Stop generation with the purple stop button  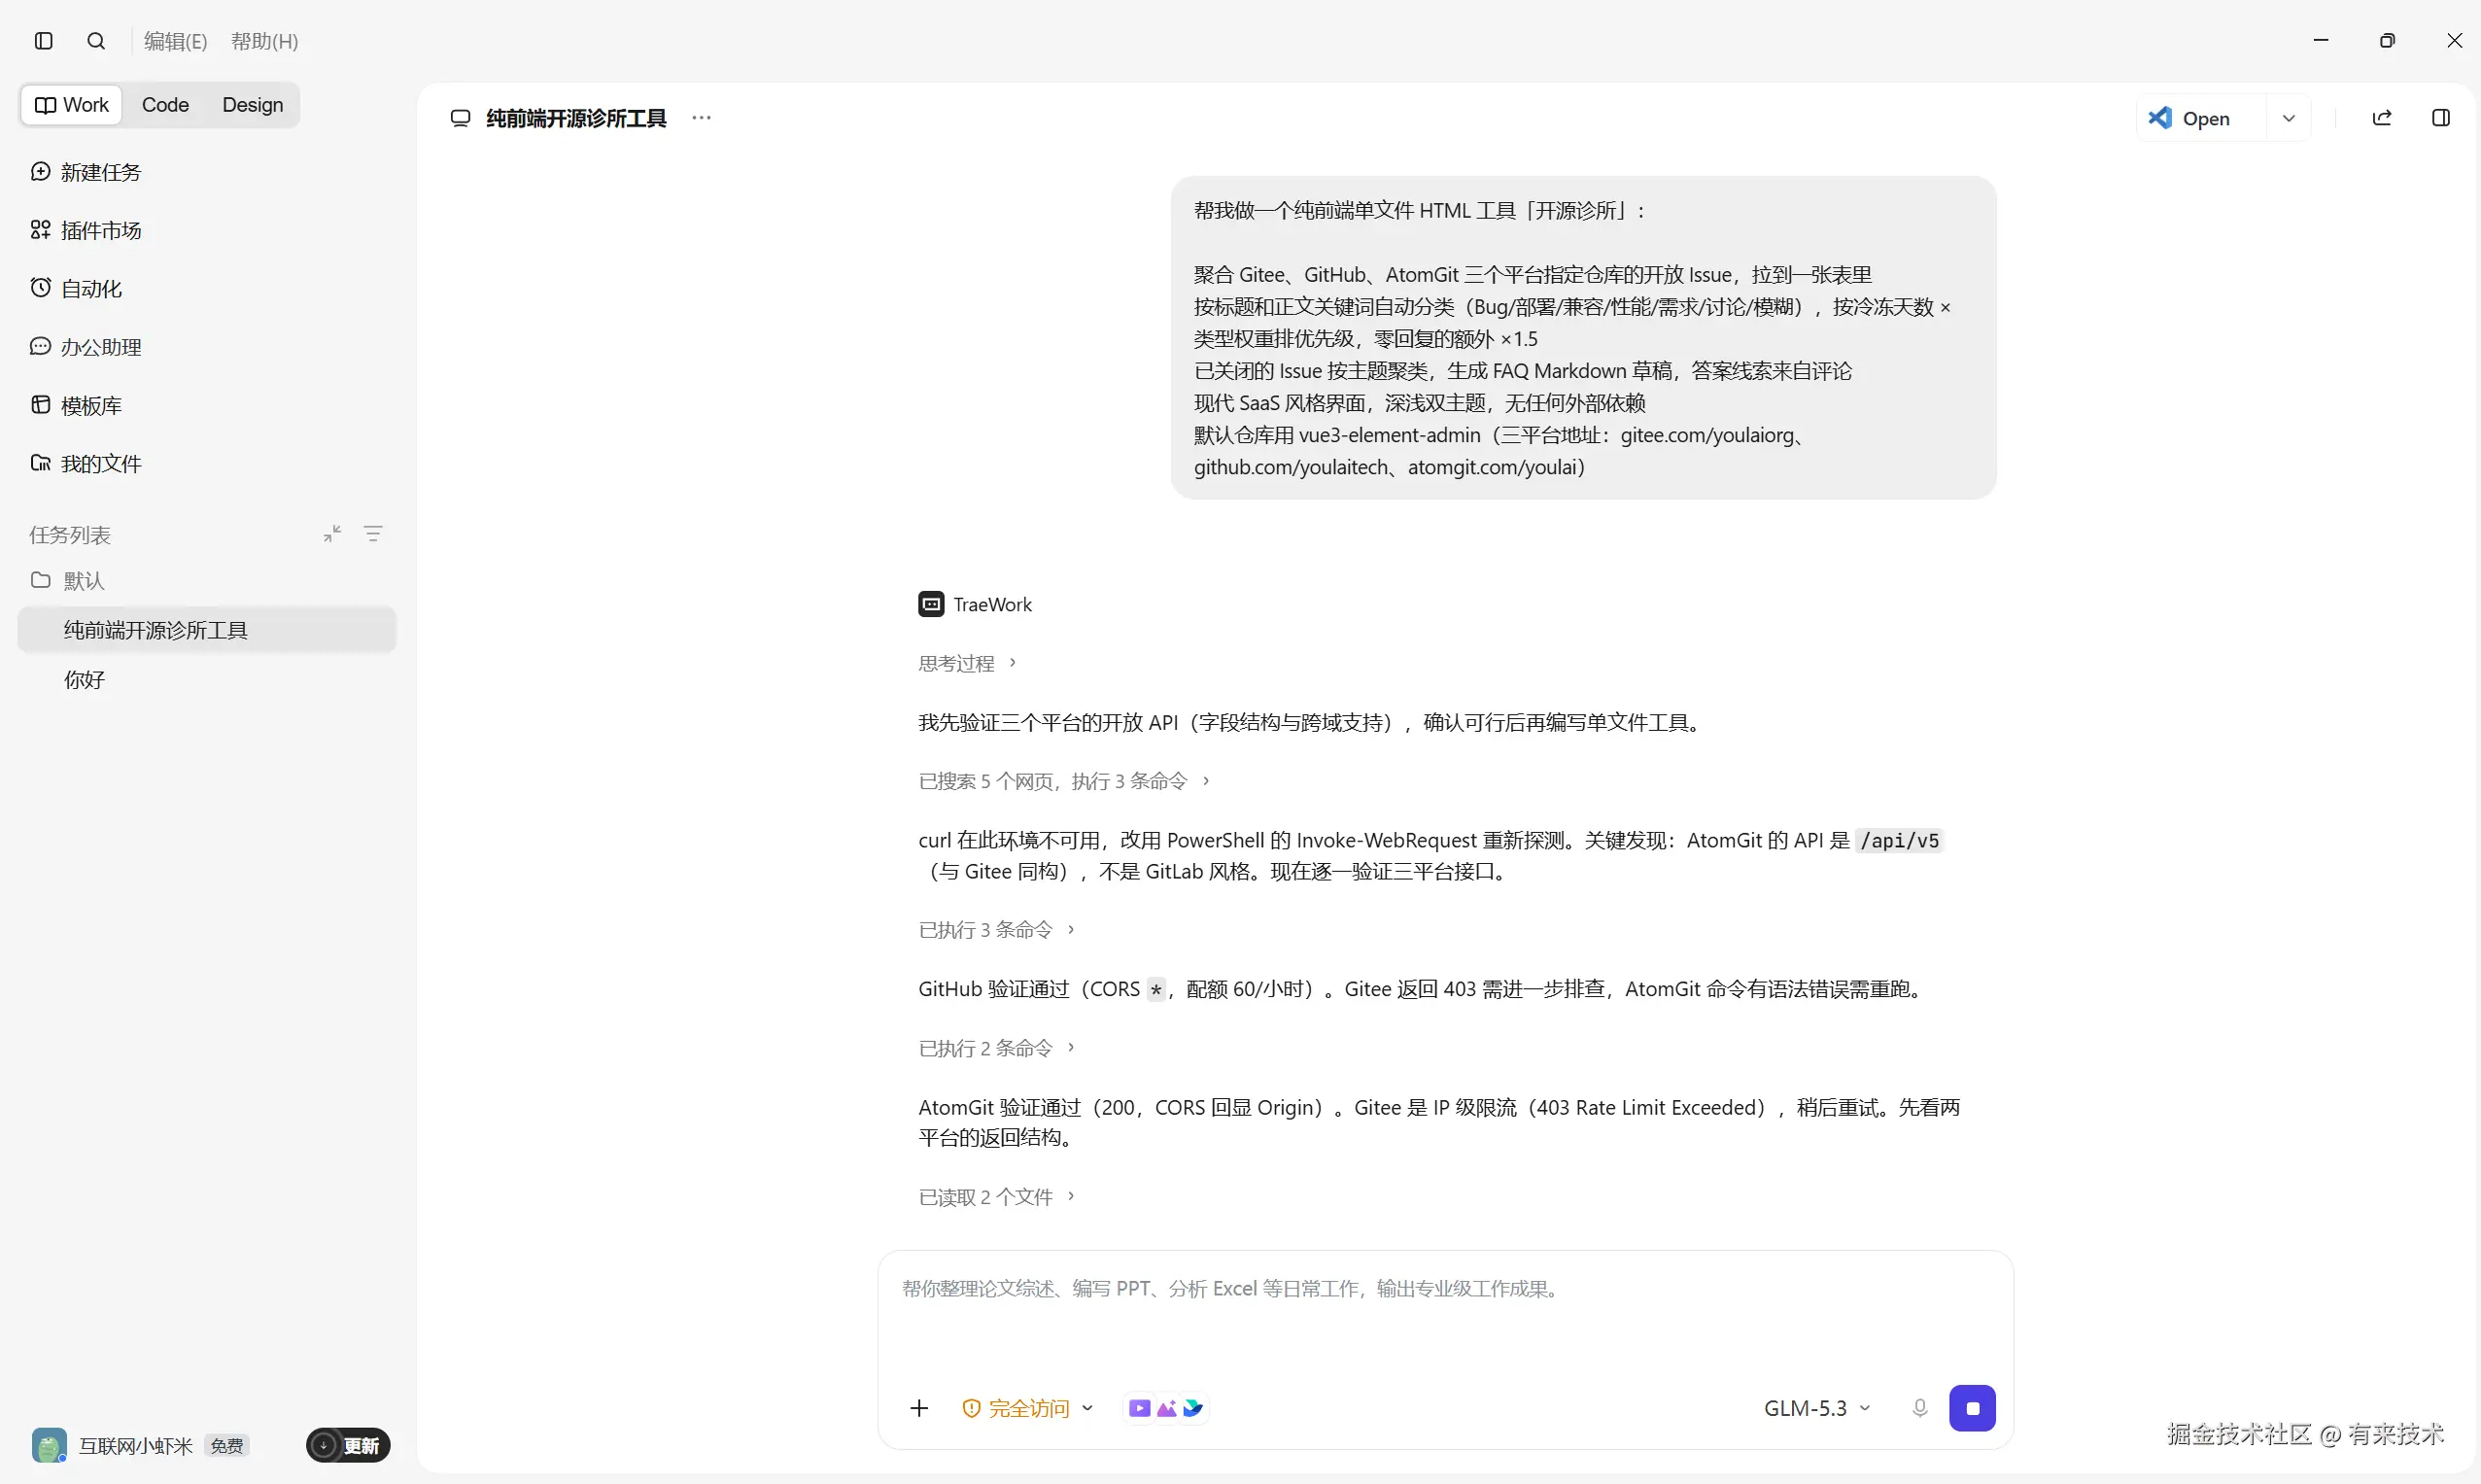coord(1972,1408)
